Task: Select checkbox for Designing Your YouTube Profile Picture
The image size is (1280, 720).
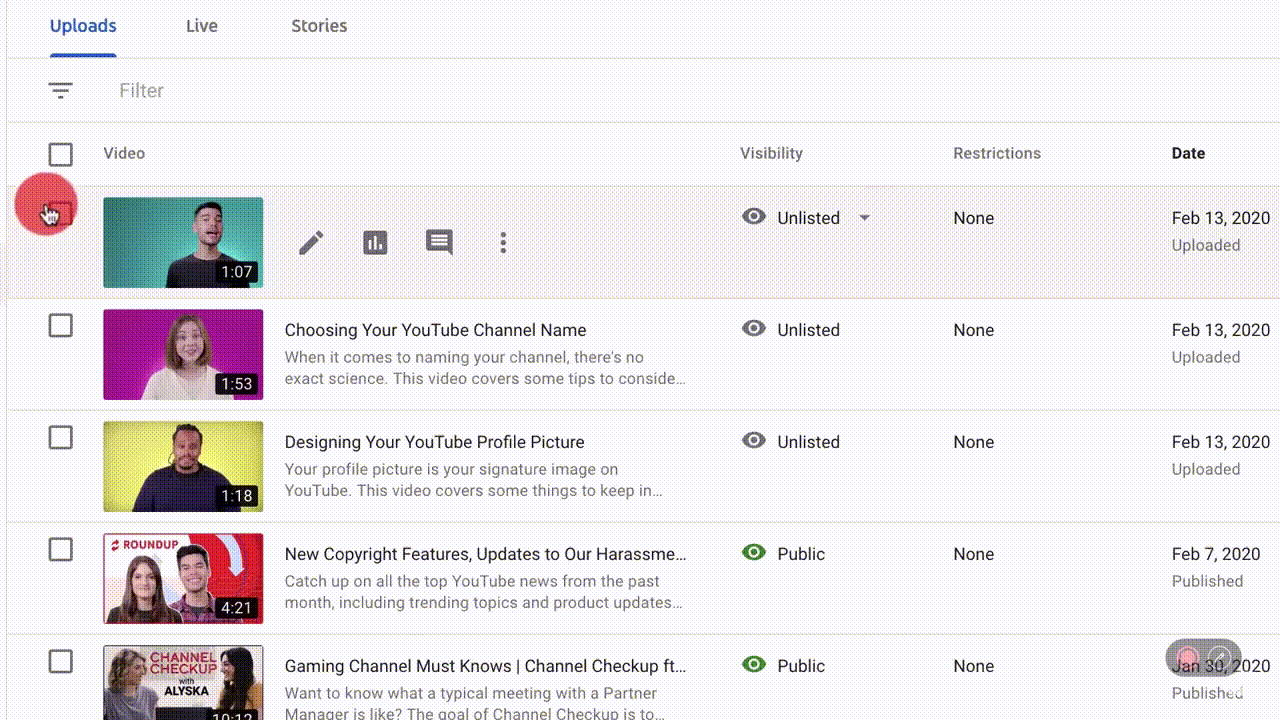Action: [61, 438]
